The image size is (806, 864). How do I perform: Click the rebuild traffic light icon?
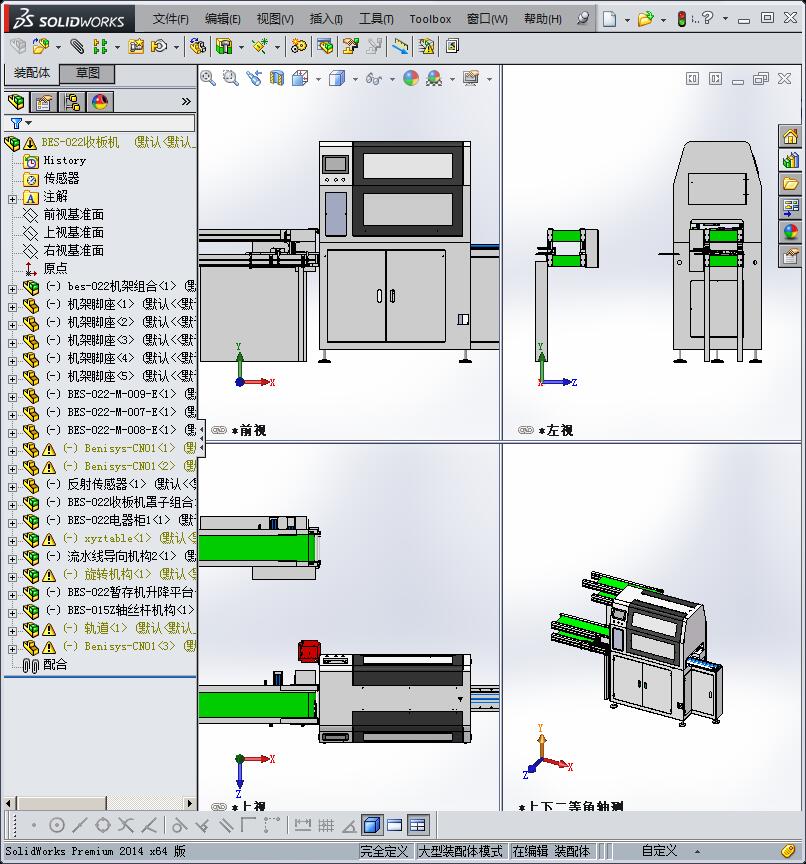point(681,19)
